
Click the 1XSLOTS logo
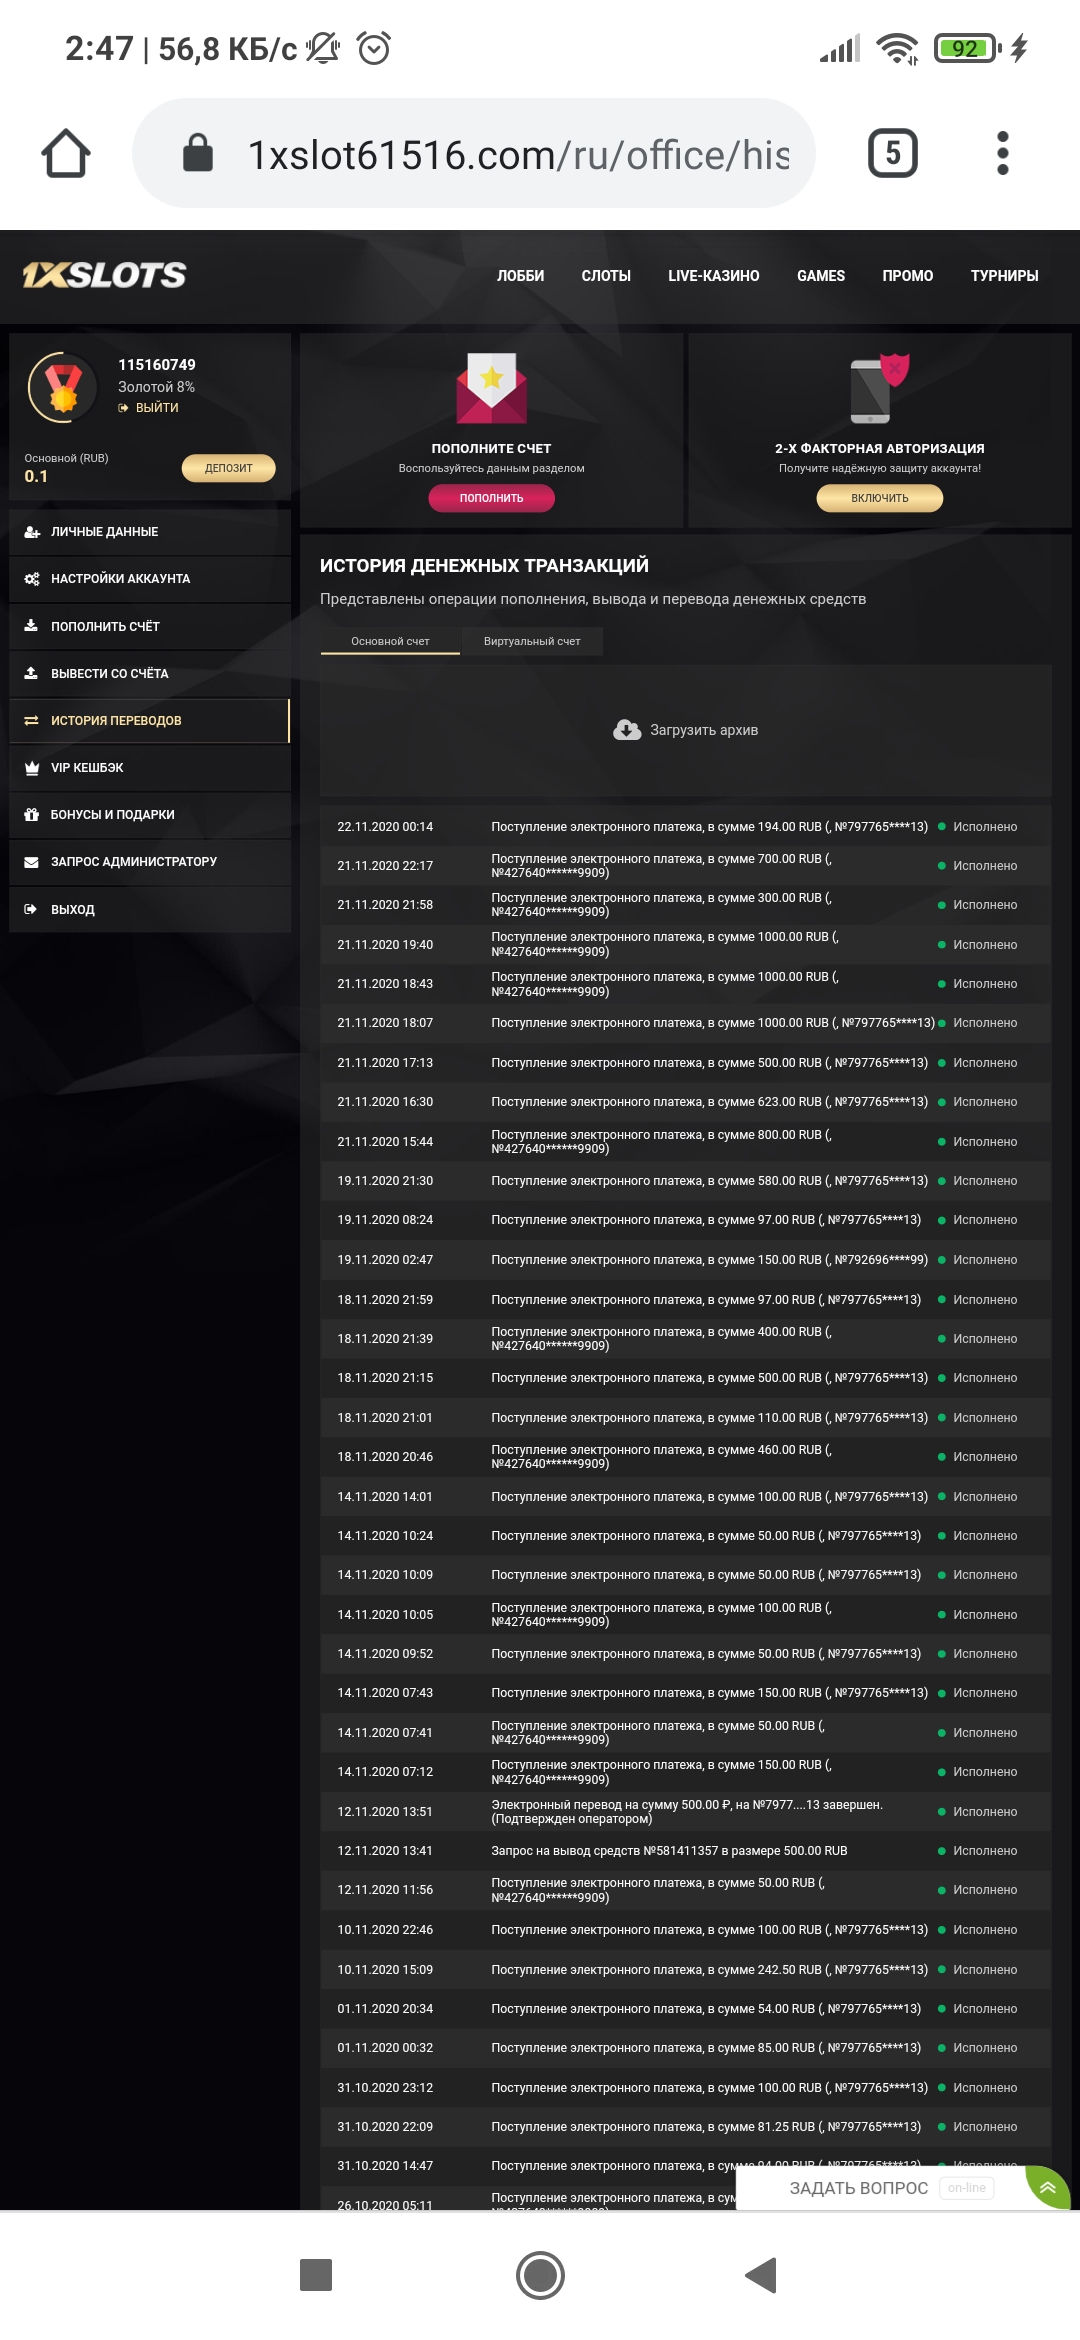point(105,275)
